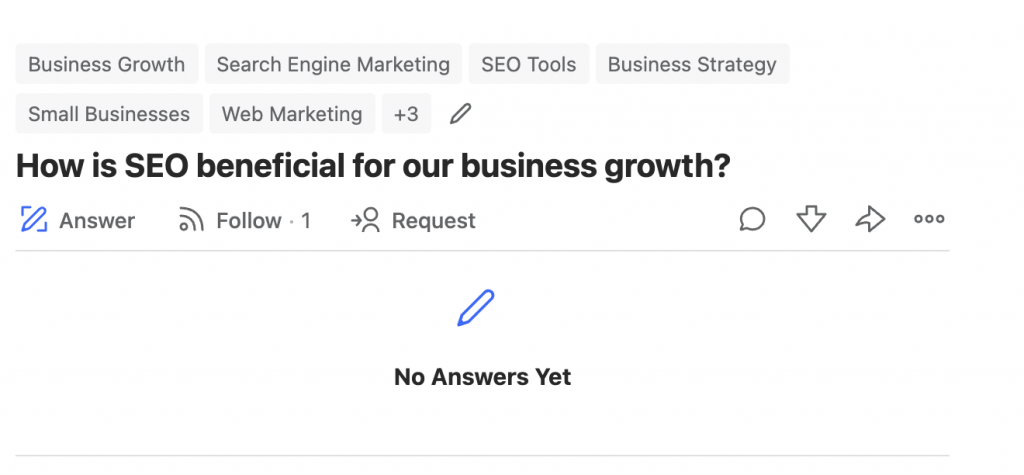The width and height of the screenshot is (1024, 475).
Task: Click the Request person-arrow icon
Action: coord(366,220)
